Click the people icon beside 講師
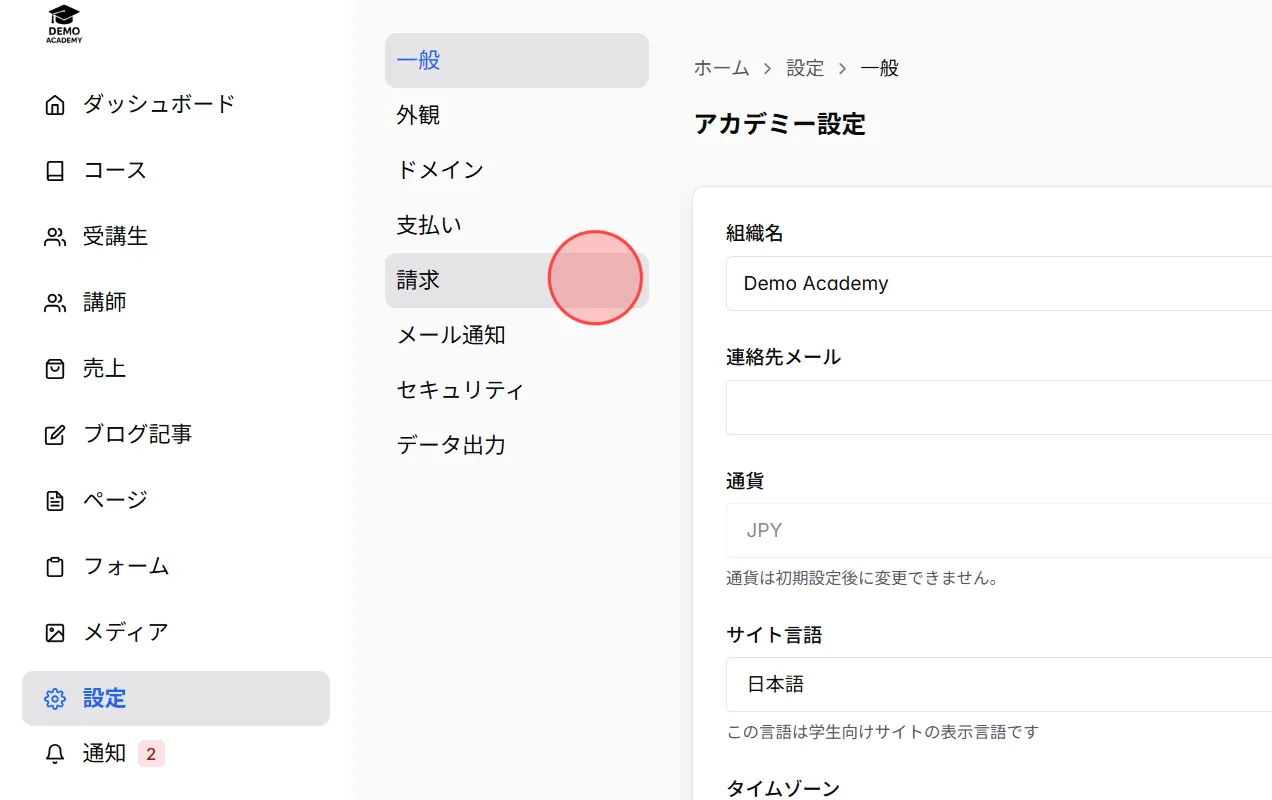1272x800 pixels. point(55,303)
